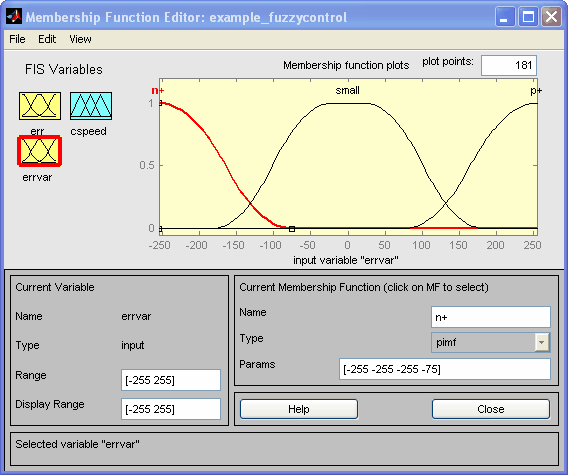Click the Help button
The image size is (568, 475).
tap(299, 409)
